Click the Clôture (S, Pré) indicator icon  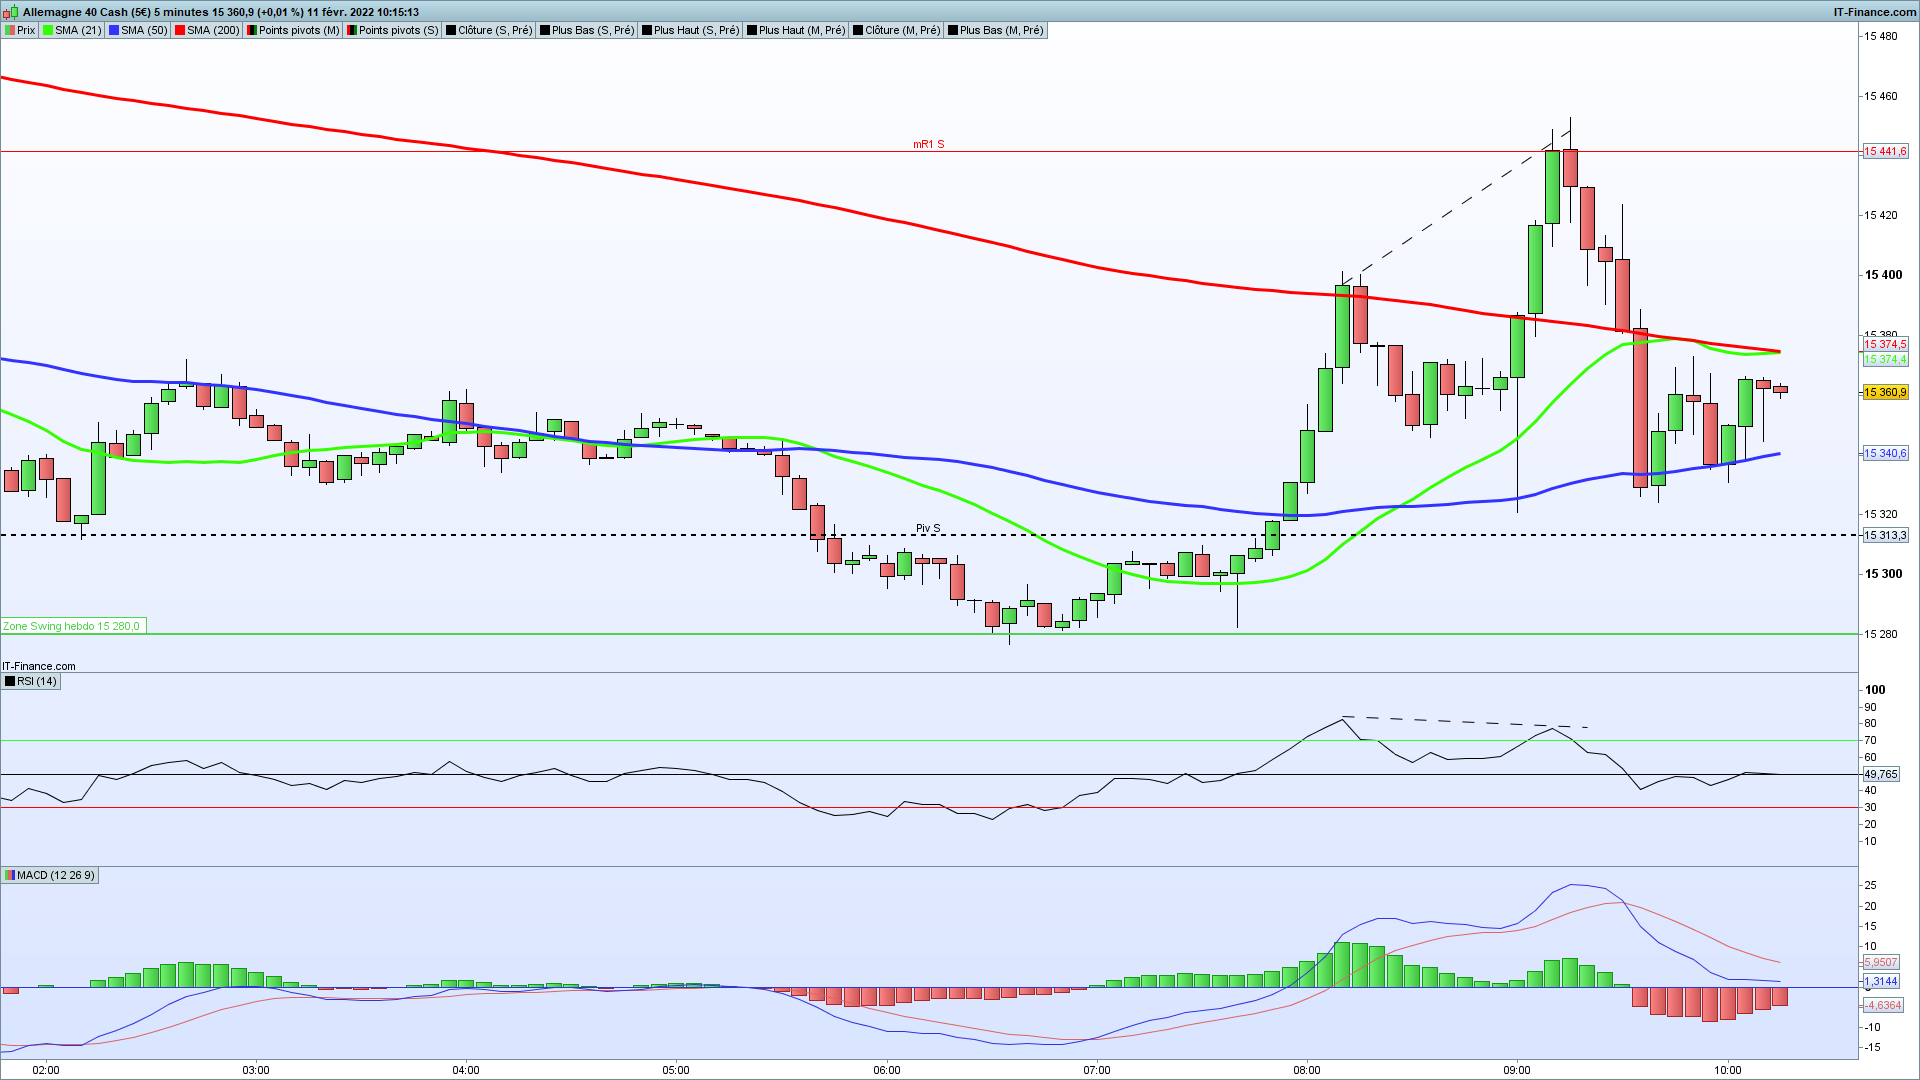[x=451, y=30]
